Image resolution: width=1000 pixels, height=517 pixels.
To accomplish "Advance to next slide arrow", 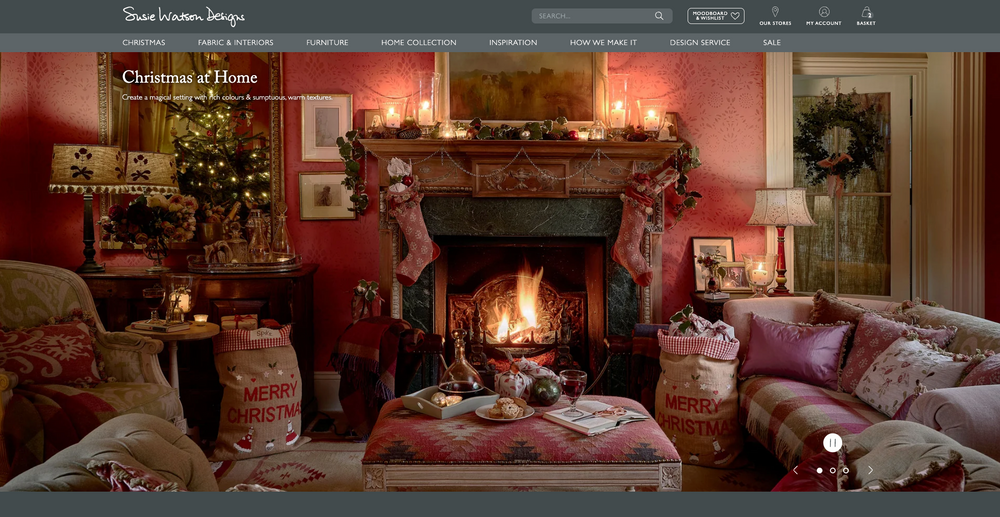I will [870, 470].
